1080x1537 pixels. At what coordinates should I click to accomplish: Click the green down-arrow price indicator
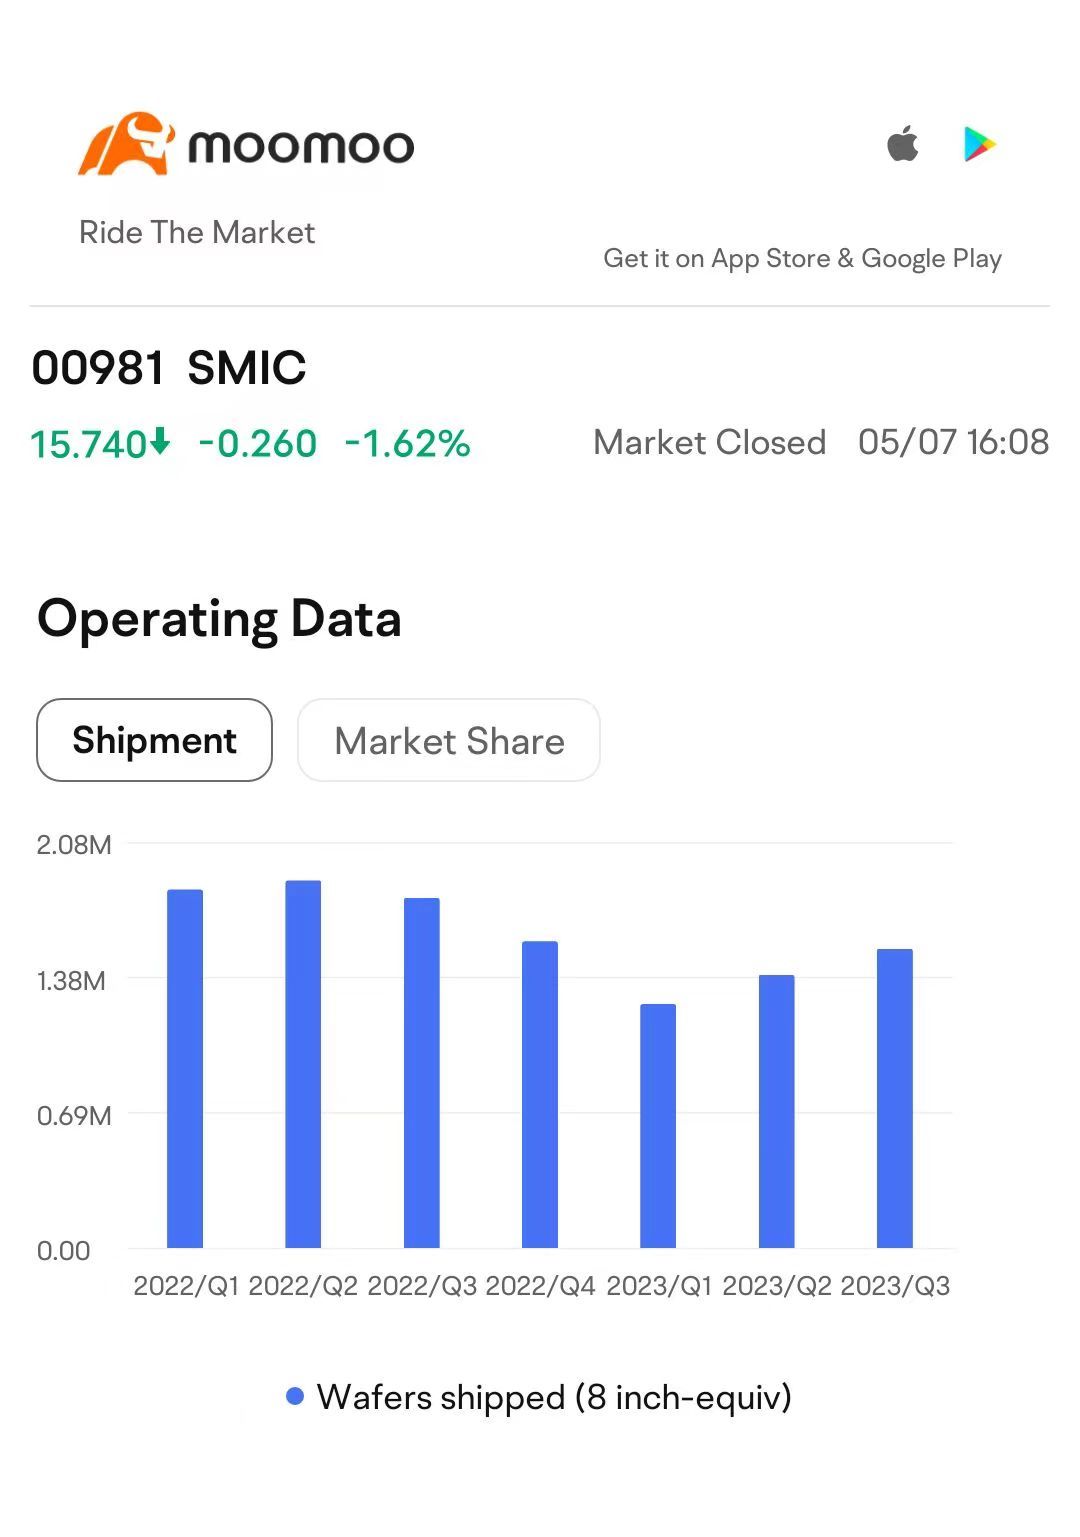coord(160,441)
